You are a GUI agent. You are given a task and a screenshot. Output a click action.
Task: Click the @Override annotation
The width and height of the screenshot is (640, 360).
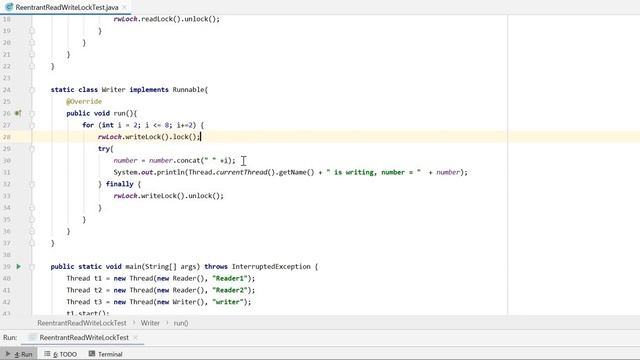[84, 101]
